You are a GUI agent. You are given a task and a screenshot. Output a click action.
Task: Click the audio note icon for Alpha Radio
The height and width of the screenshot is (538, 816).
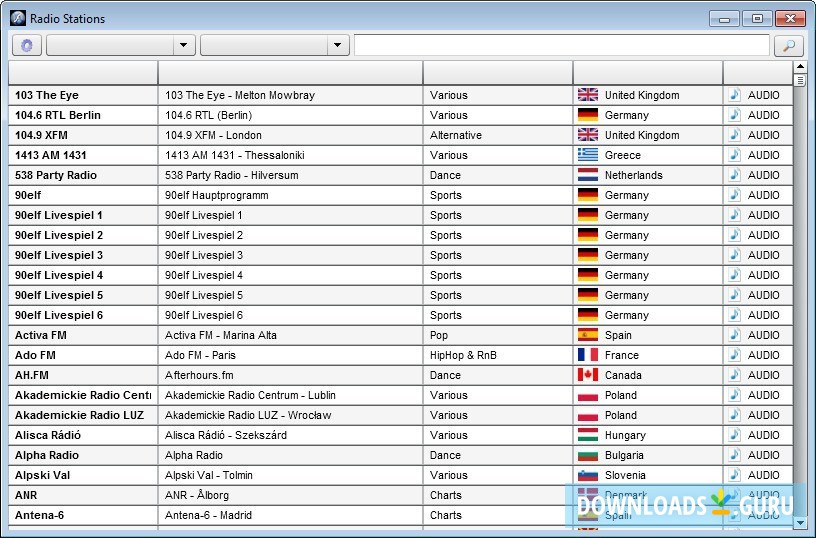coord(734,455)
